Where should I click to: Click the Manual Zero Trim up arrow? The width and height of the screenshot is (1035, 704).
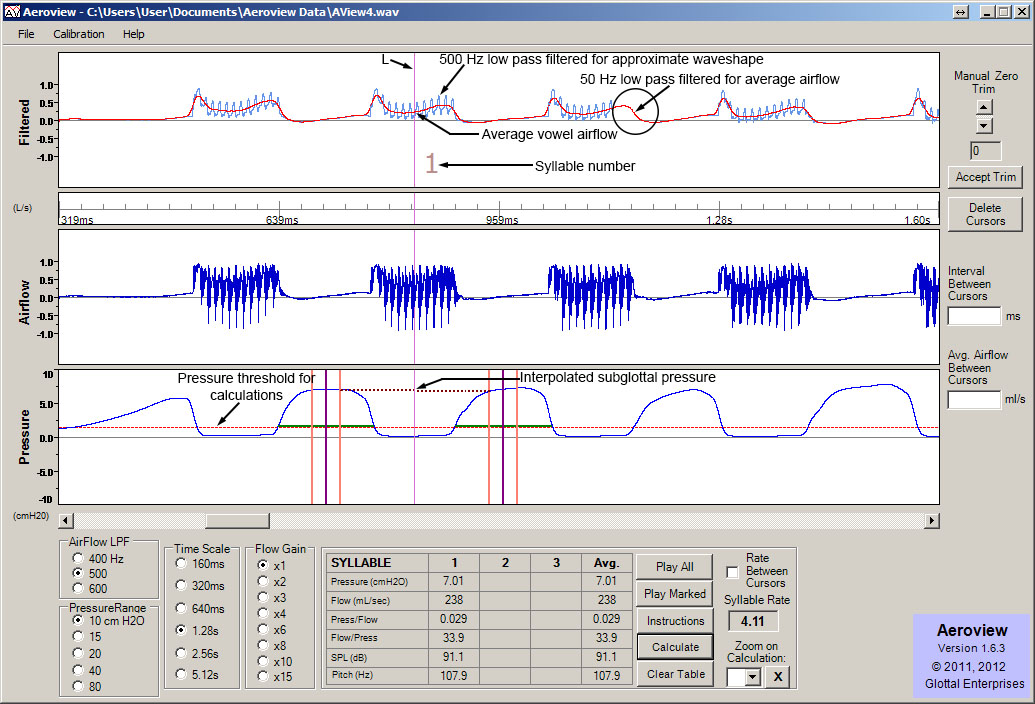coord(984,105)
